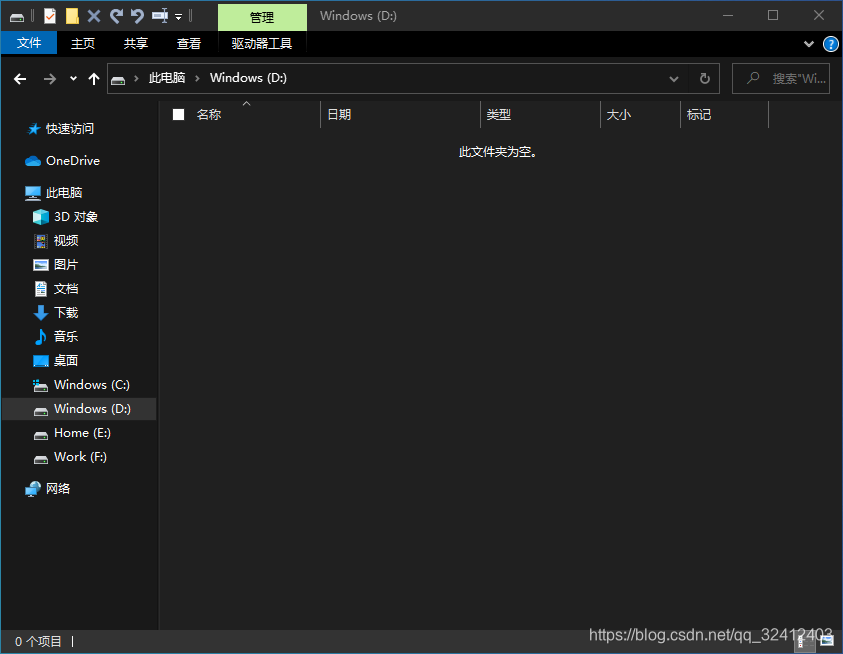Open Properties from the quick access toolbar
Image resolution: width=843 pixels, height=654 pixels.
pos(49,16)
